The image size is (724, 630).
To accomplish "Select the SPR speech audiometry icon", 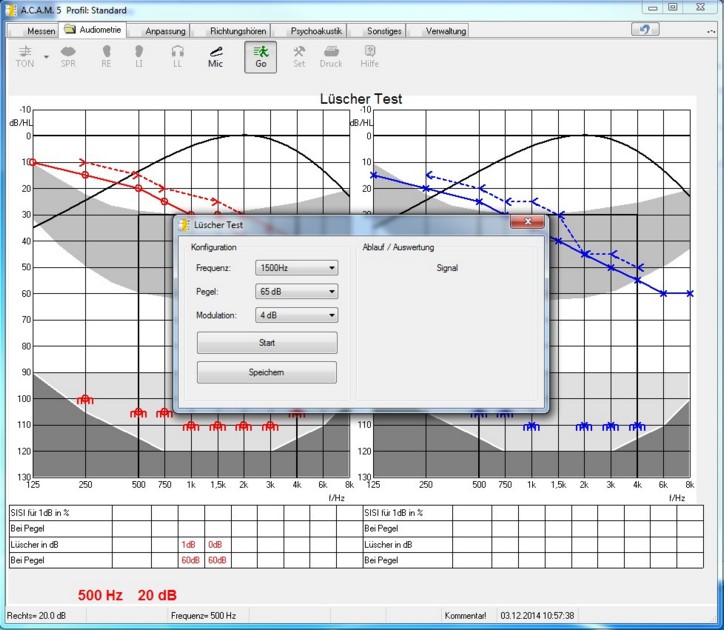I will (68, 57).
